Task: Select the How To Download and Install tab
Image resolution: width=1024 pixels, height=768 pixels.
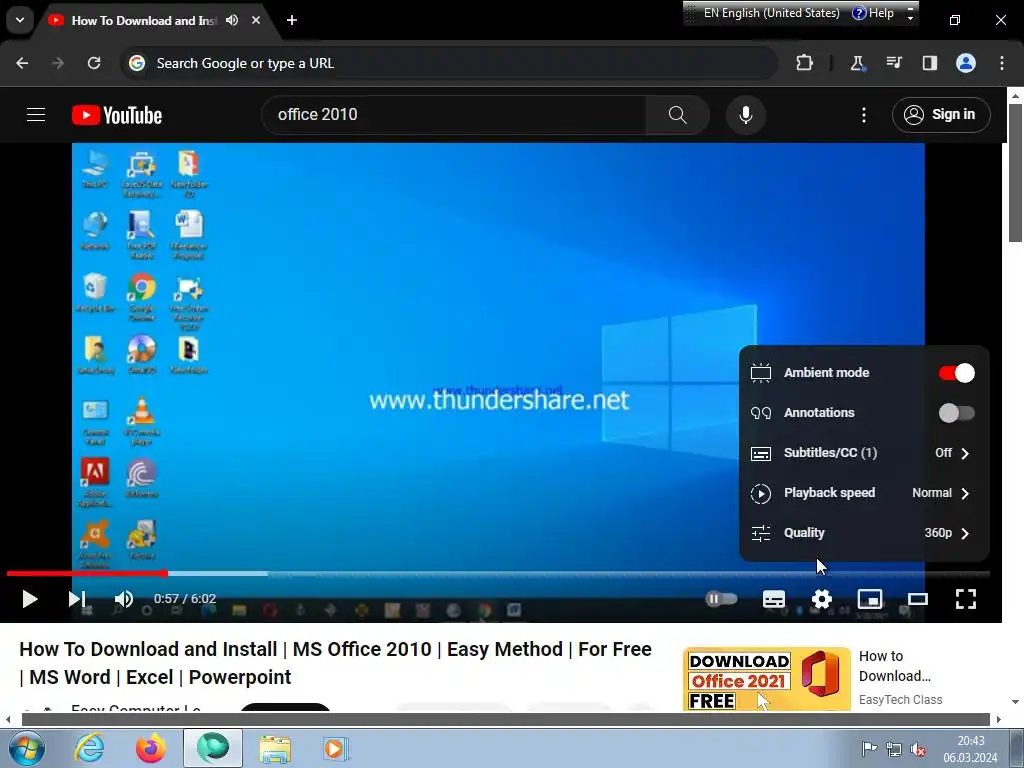Action: [x=144, y=21]
